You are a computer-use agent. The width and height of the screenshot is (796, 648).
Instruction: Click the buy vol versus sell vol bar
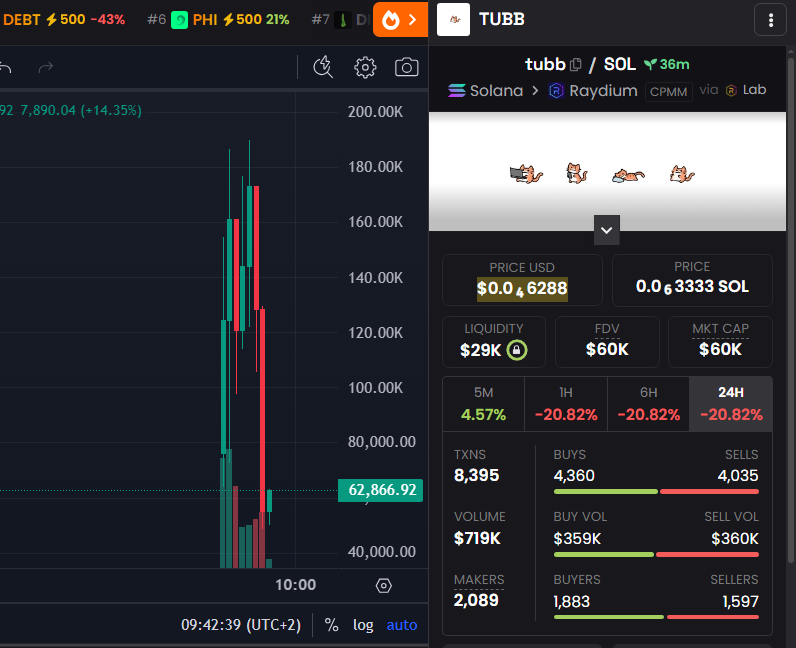[656, 555]
